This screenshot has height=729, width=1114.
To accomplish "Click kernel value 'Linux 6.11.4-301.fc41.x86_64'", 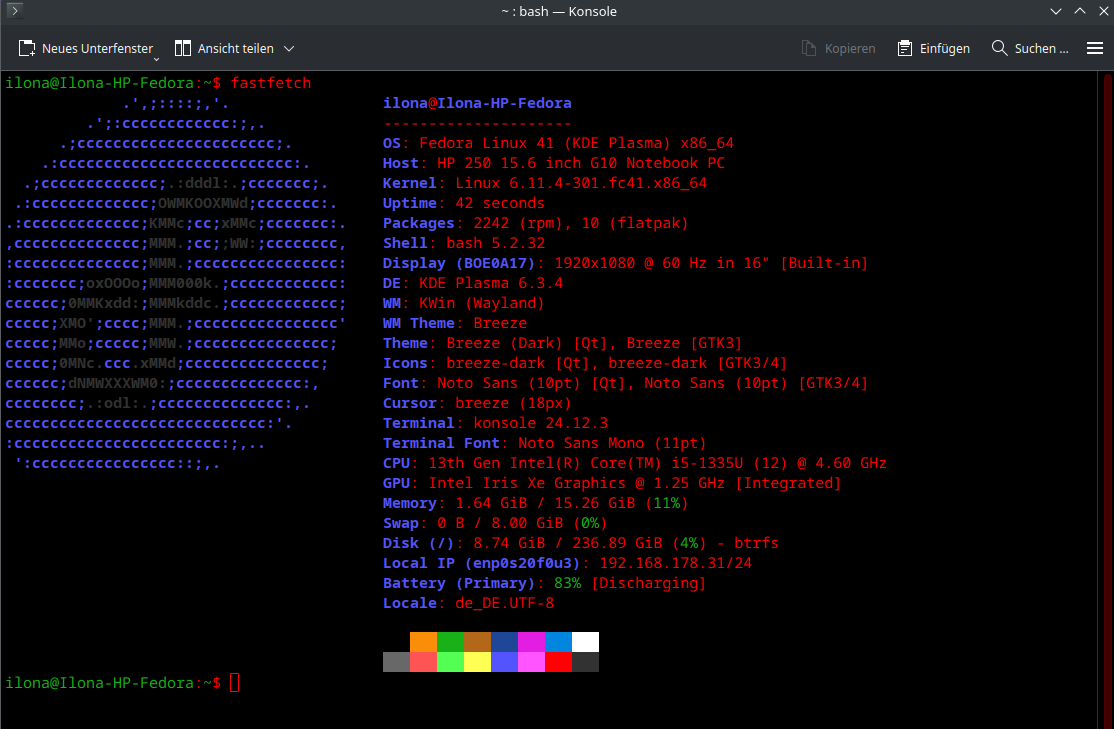I will [581, 183].
